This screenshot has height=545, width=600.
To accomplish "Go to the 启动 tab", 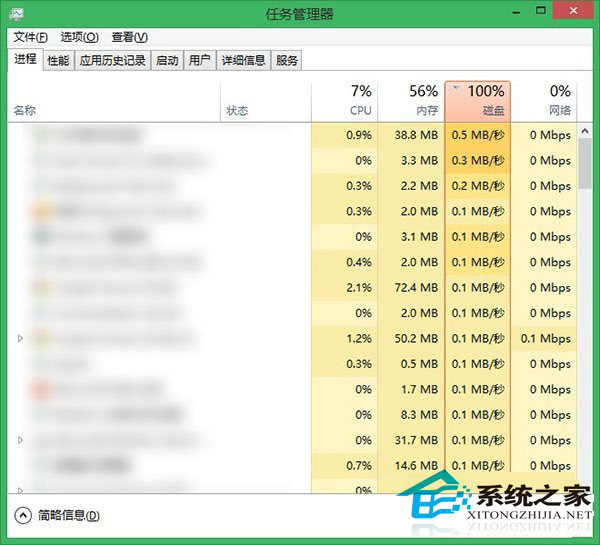I will [x=167, y=60].
